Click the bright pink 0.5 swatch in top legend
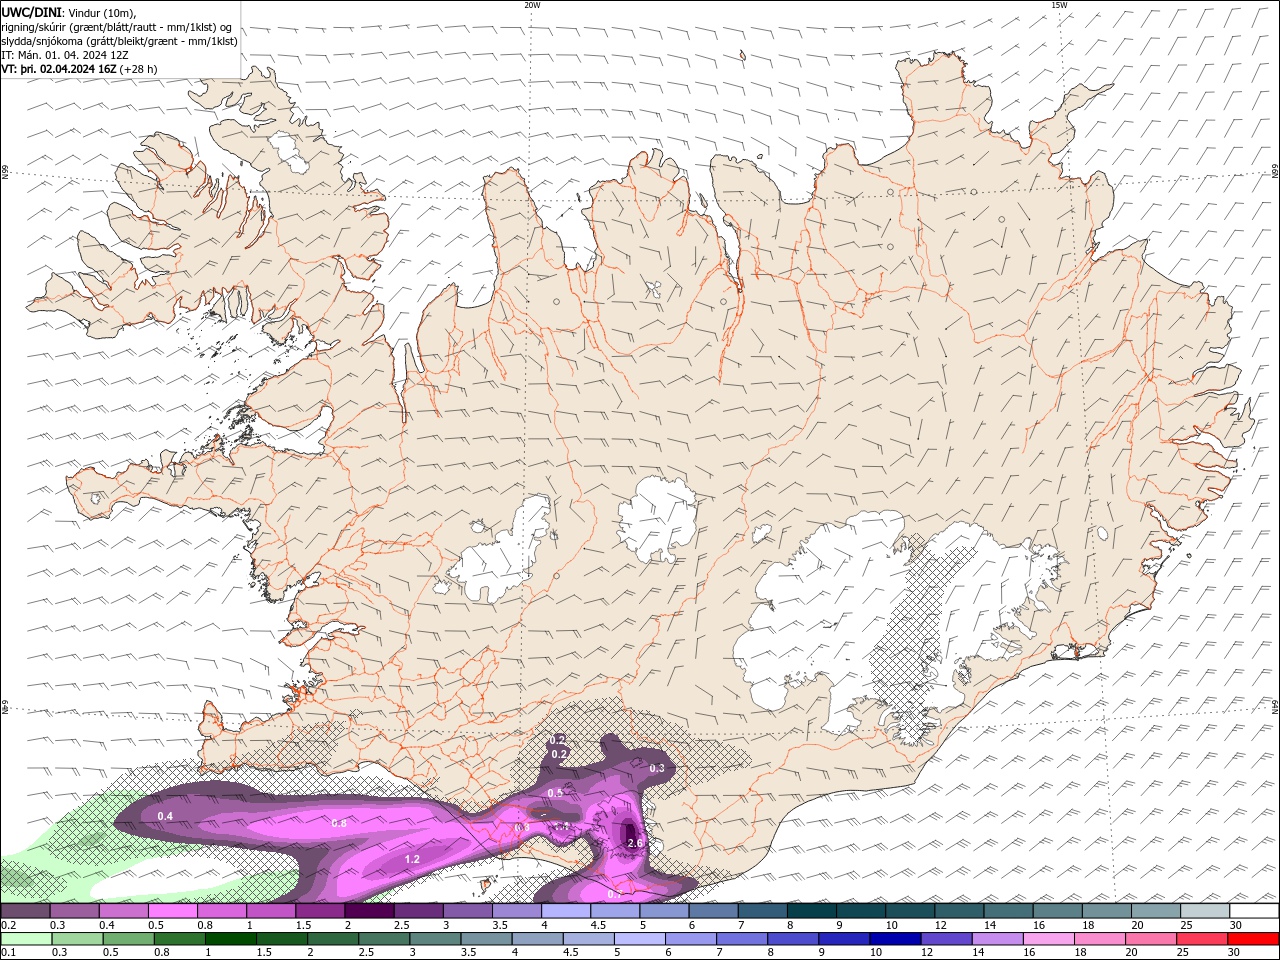1280x960 pixels. pyautogui.click(x=172, y=911)
